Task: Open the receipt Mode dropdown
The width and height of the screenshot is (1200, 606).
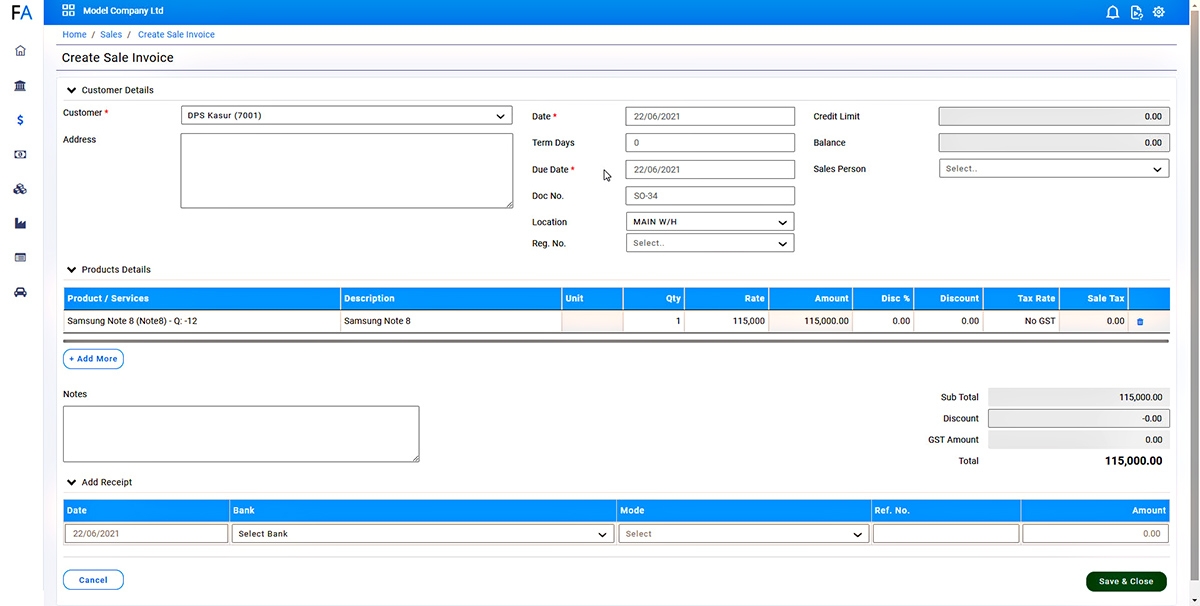Action: (x=743, y=534)
